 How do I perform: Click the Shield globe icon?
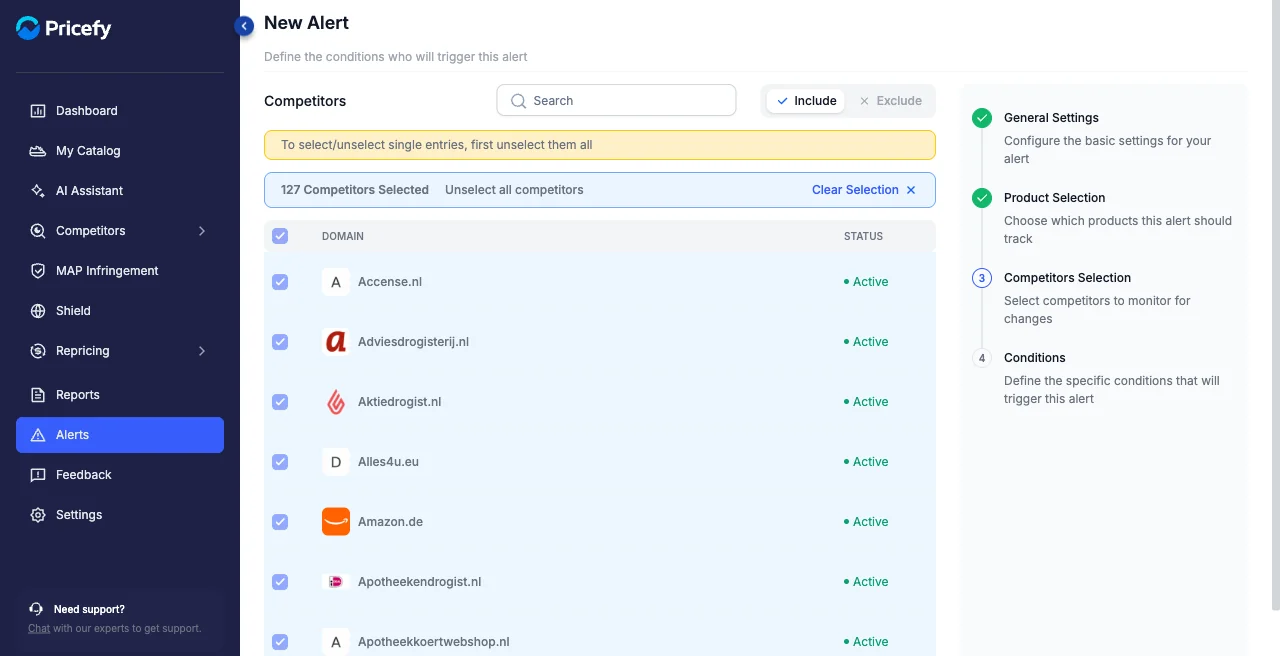pos(38,311)
